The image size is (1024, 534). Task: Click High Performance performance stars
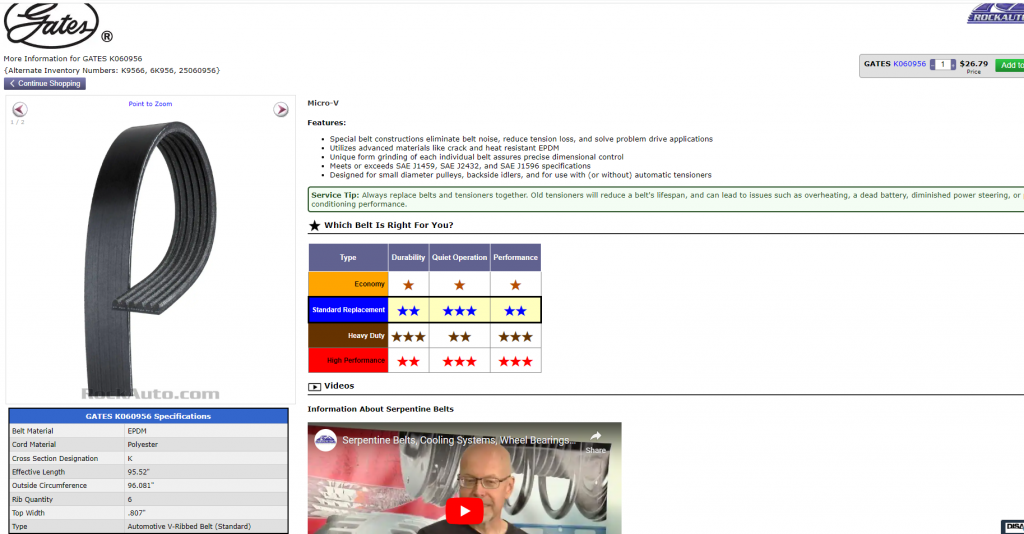point(515,361)
